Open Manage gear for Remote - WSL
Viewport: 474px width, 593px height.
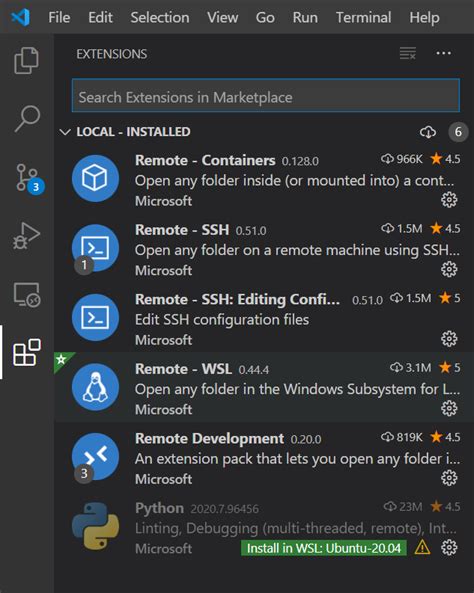click(449, 408)
